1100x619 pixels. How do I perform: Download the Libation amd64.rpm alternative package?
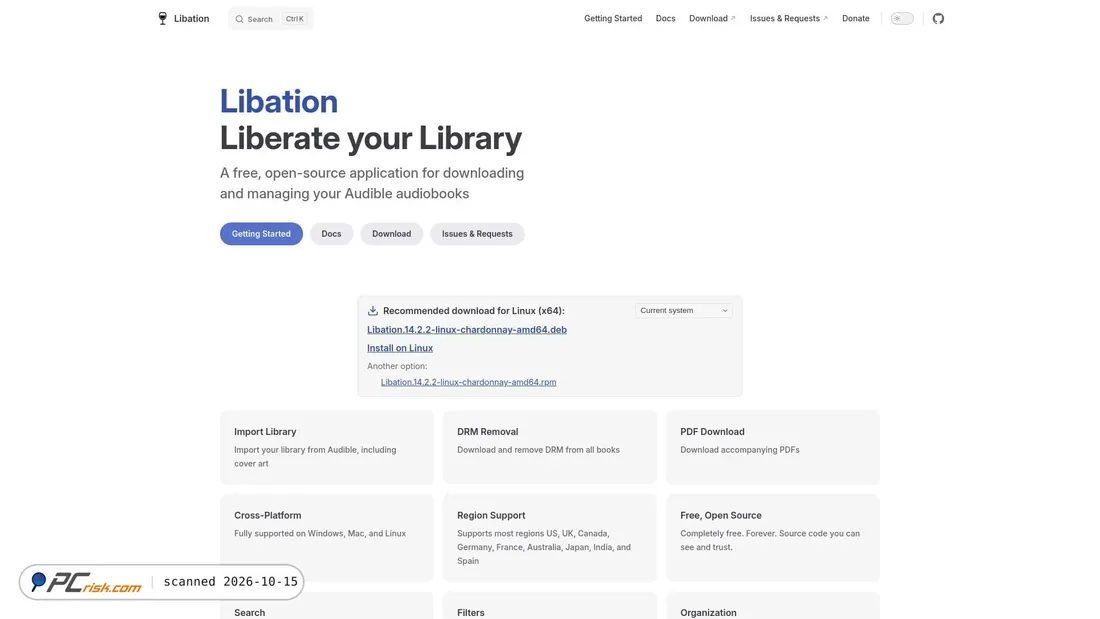468,382
